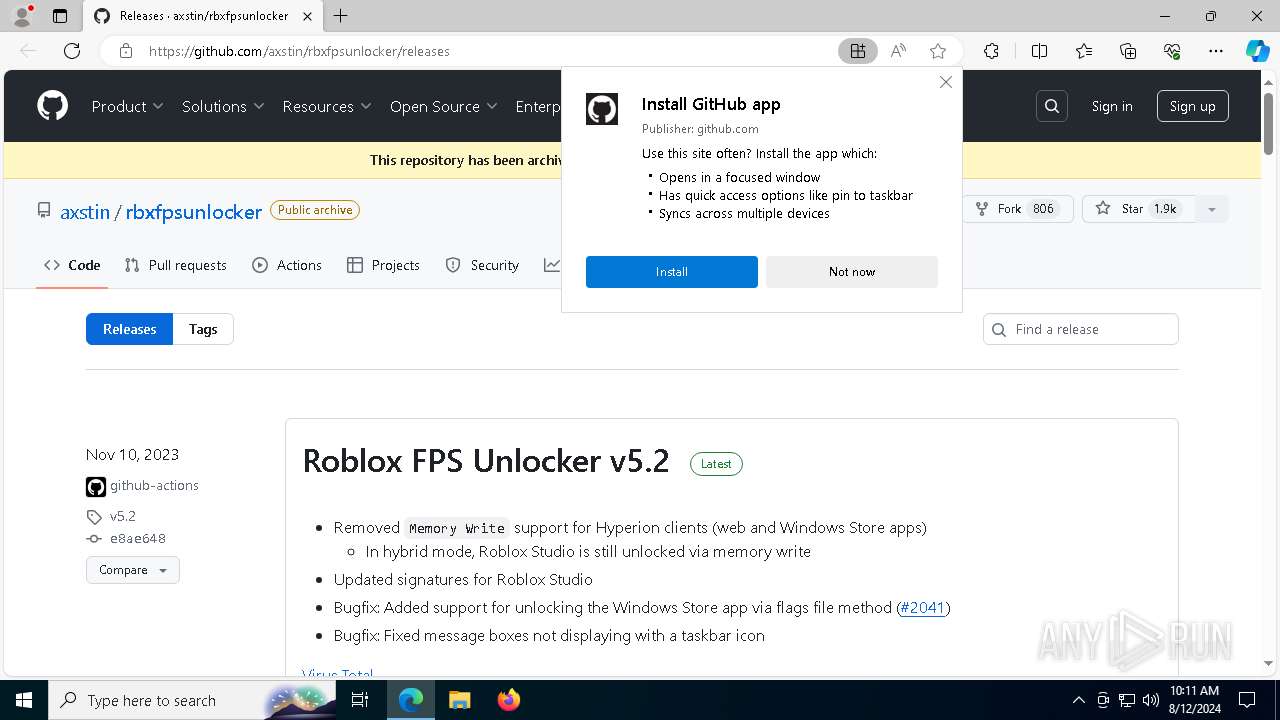This screenshot has width=1280, height=720.
Task: Open Edge Settings and more menu
Action: click(x=1216, y=51)
